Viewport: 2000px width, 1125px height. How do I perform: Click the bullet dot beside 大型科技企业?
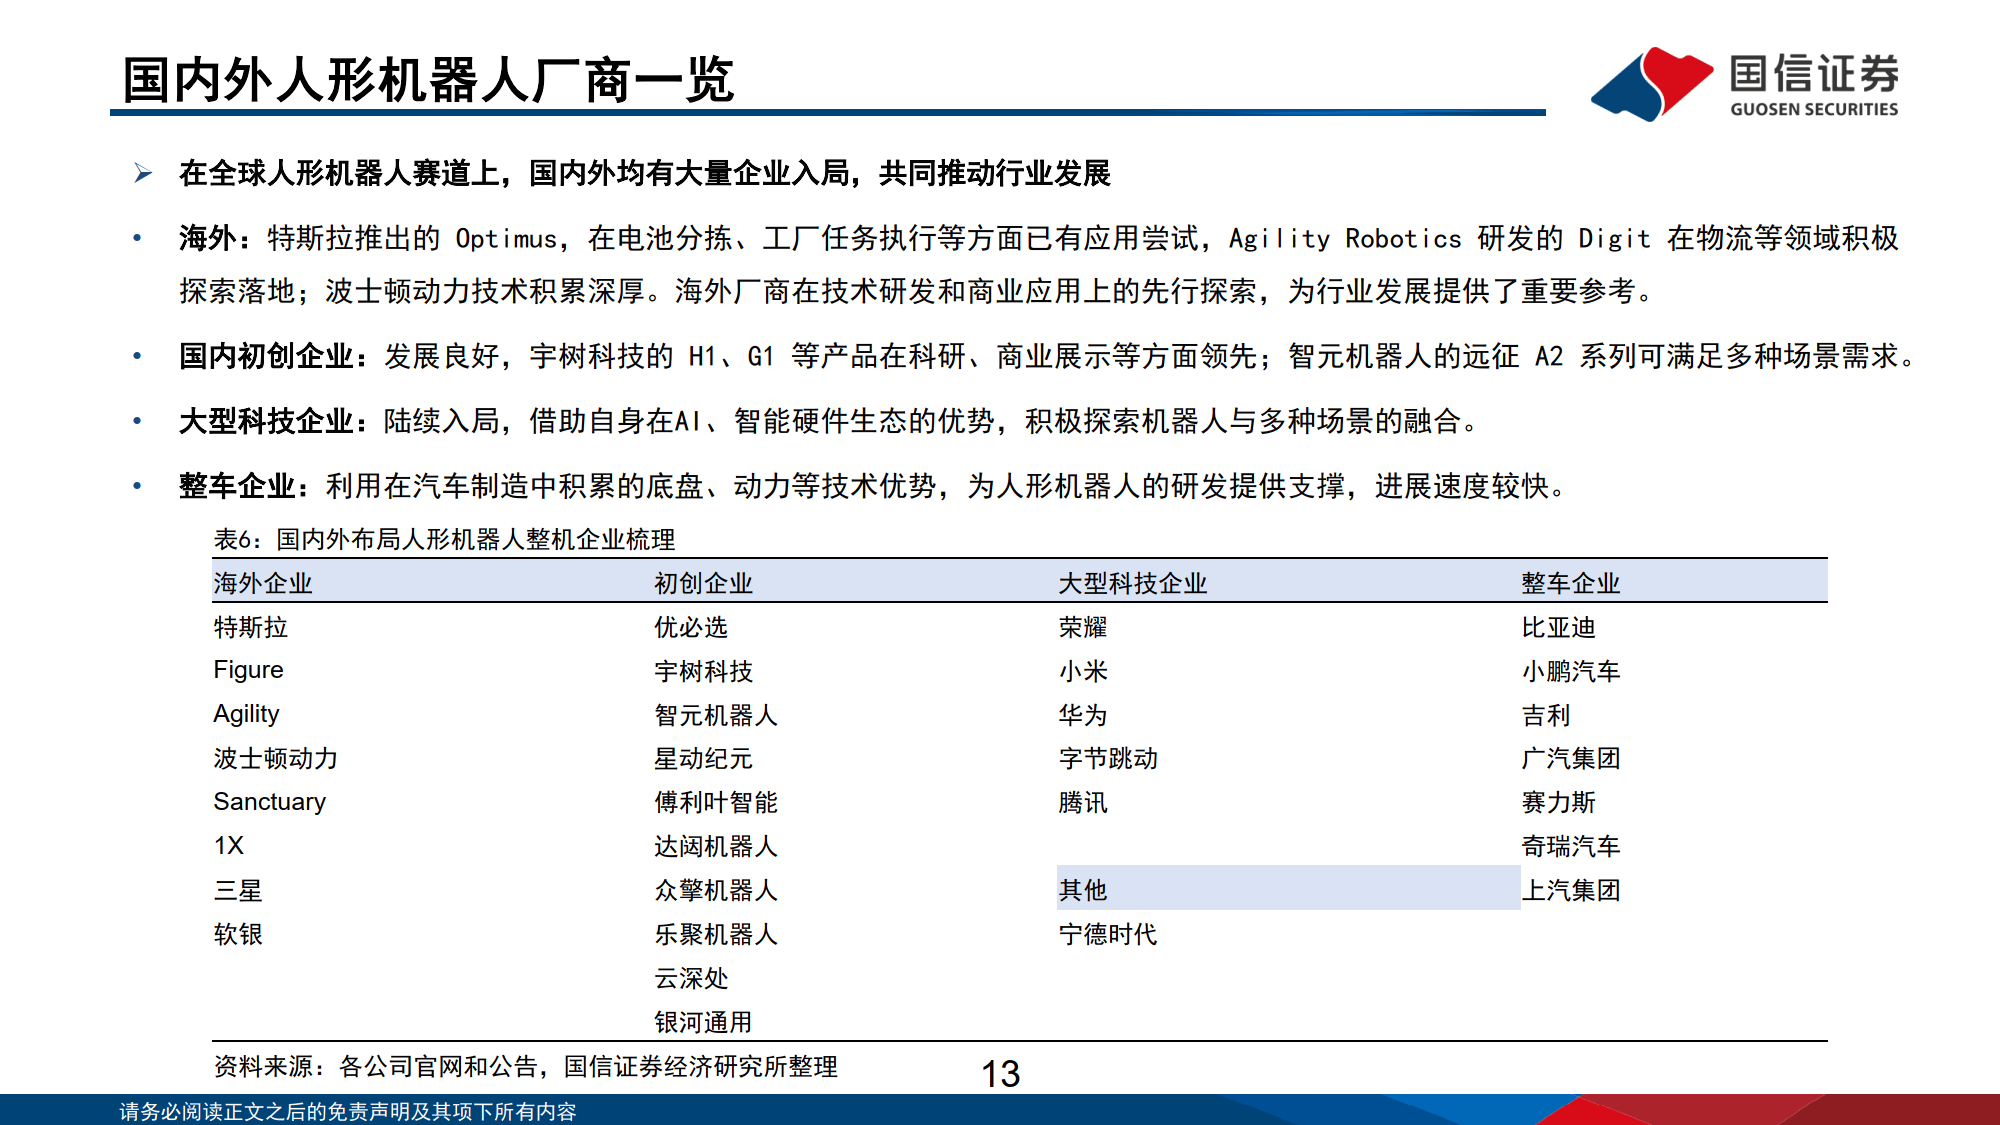(138, 420)
